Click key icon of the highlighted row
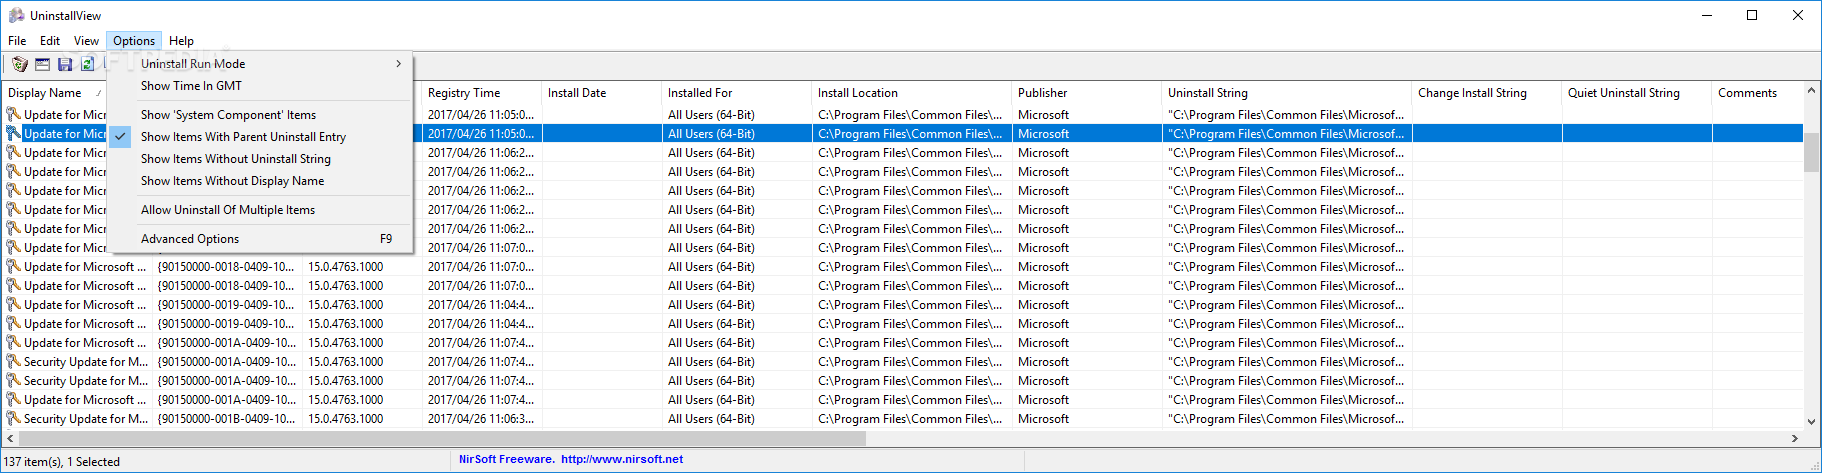The image size is (1822, 473). tap(14, 134)
